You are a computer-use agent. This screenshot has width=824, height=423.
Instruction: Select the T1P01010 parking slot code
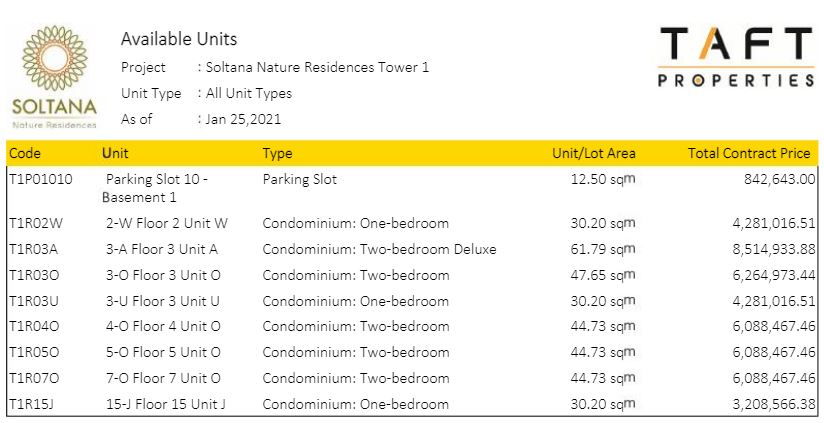41,180
